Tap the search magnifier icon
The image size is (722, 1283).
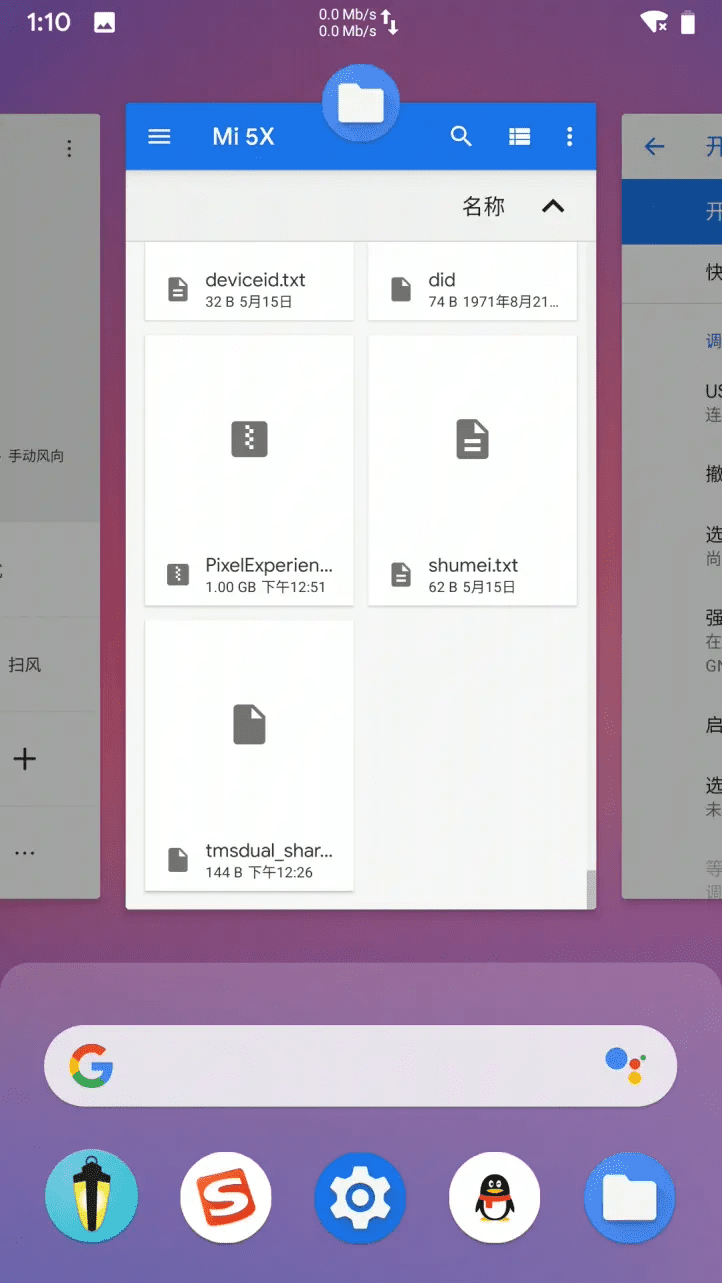pos(461,137)
